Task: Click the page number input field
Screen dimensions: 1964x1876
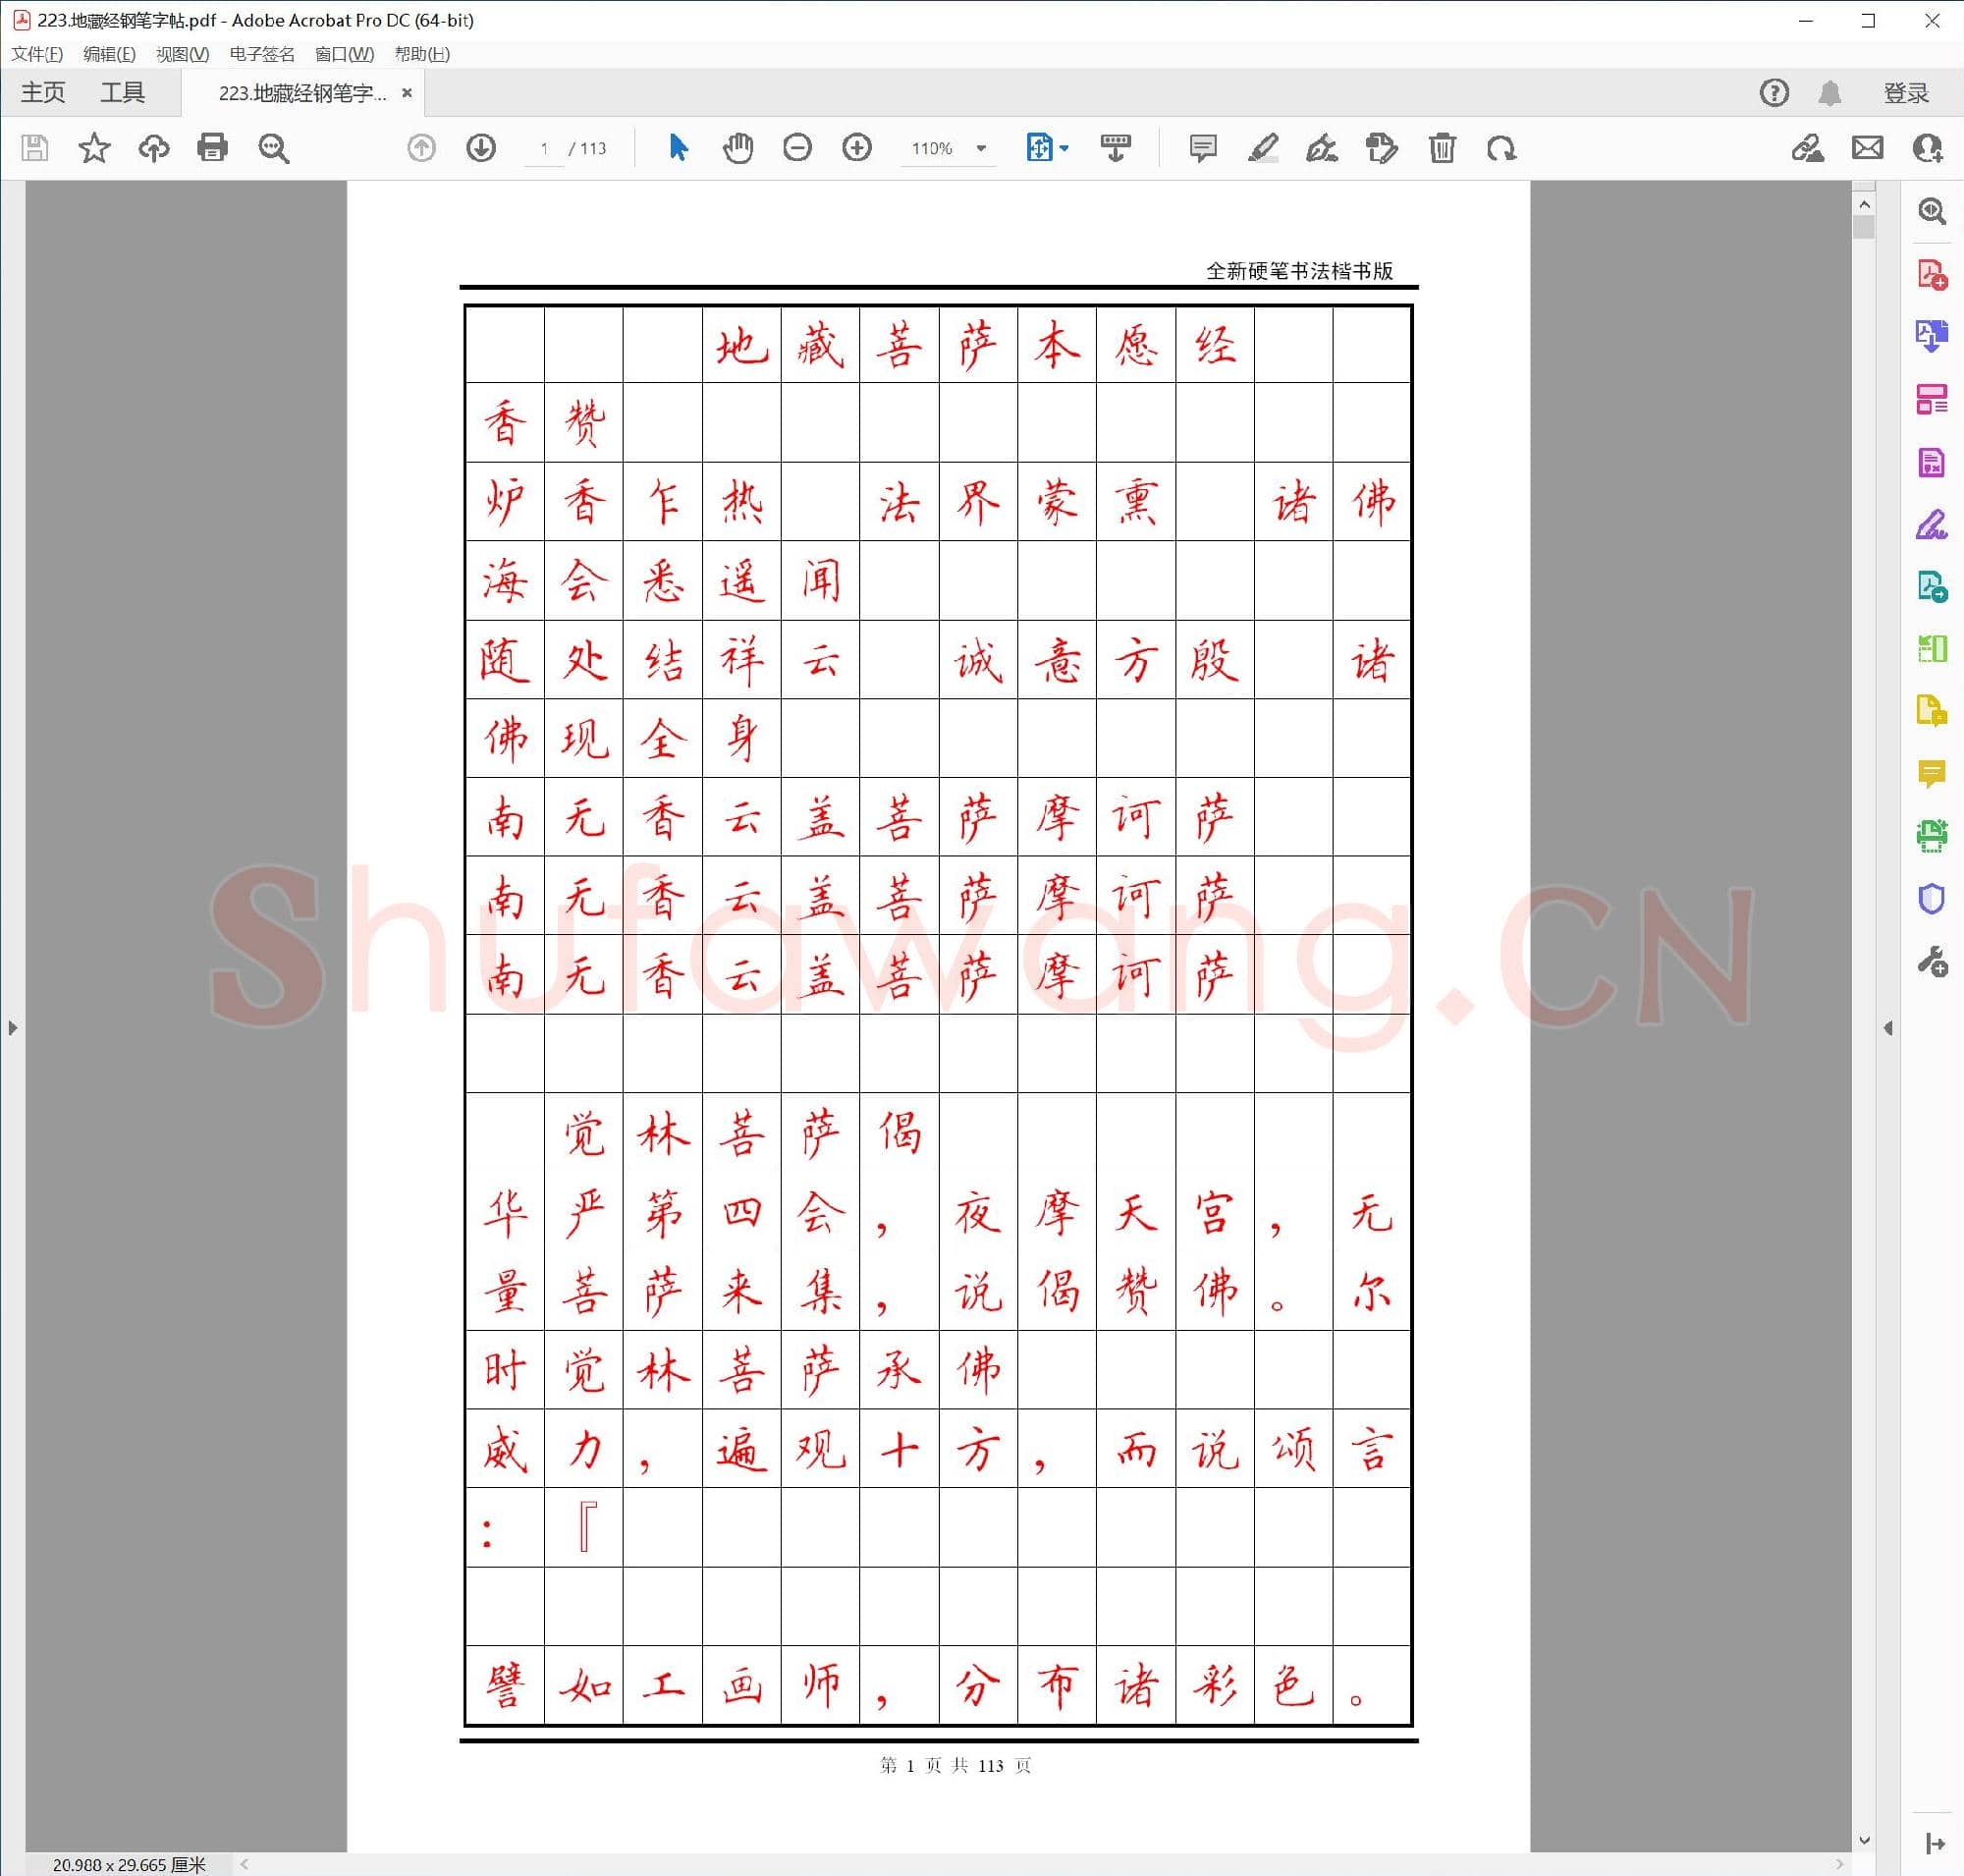Action: pos(543,148)
